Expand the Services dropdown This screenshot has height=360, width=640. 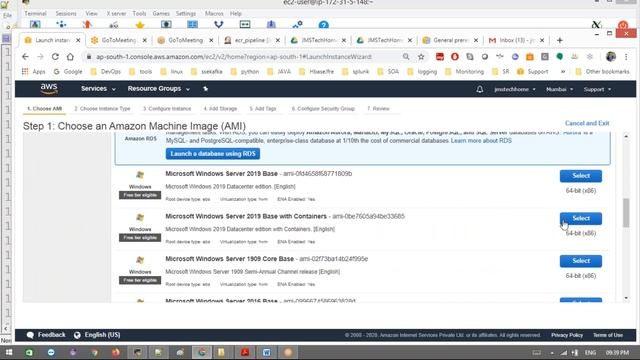pyautogui.click(x=98, y=89)
